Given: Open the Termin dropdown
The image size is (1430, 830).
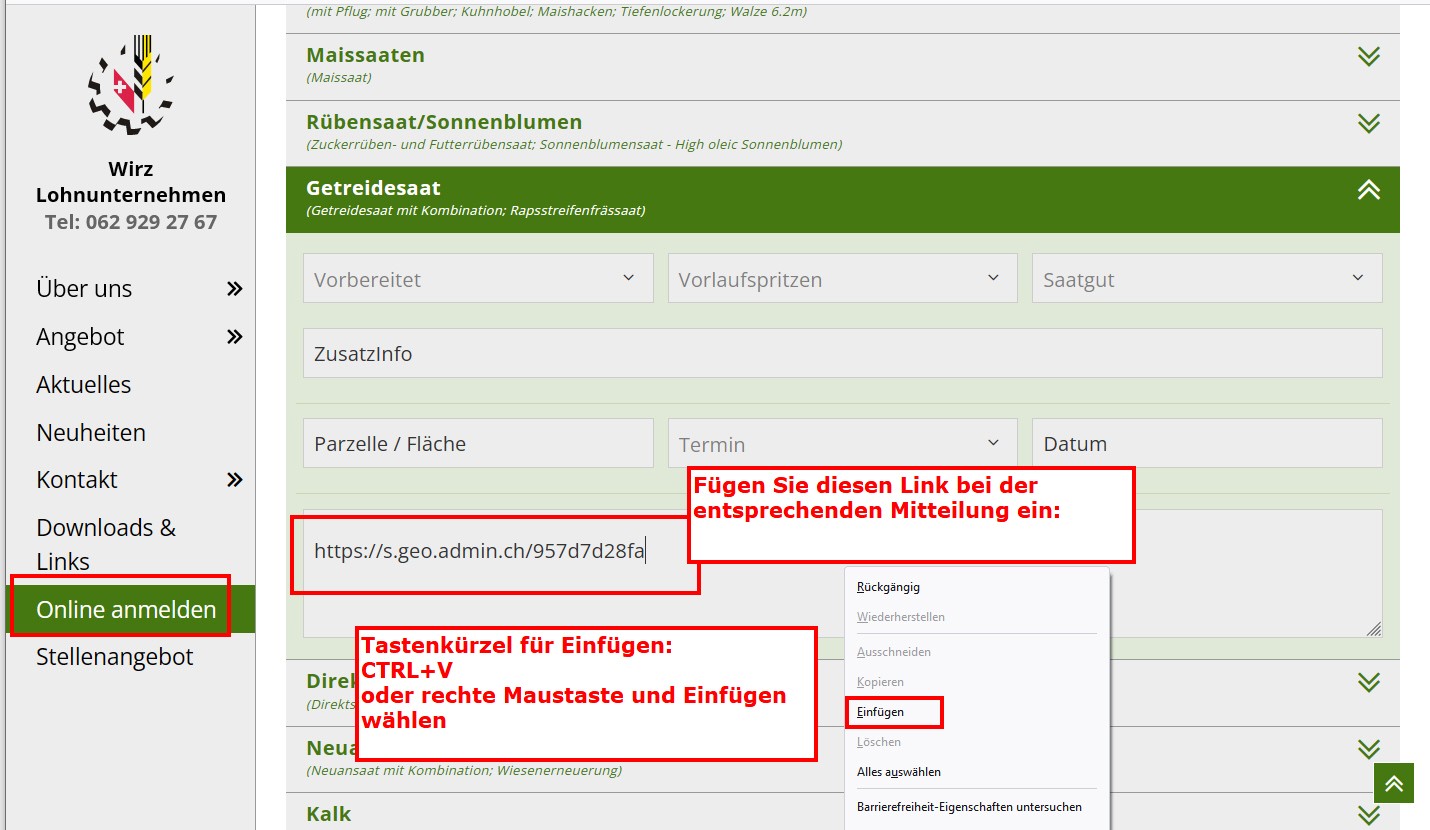Looking at the screenshot, I should pyautogui.click(x=842, y=444).
